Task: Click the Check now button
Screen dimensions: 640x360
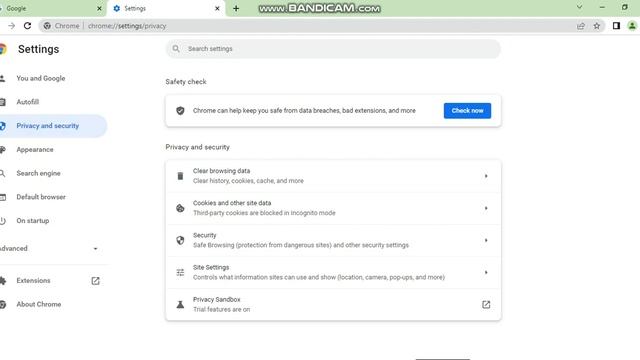Action: pos(467,111)
